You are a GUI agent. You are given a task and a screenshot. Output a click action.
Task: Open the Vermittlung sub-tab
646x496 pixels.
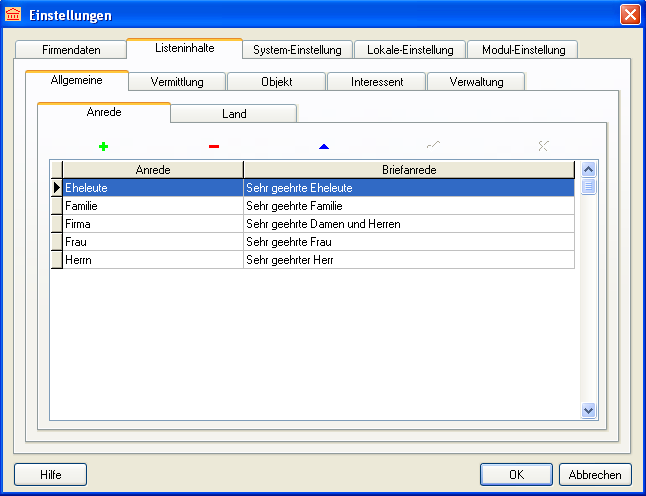[x=177, y=82]
